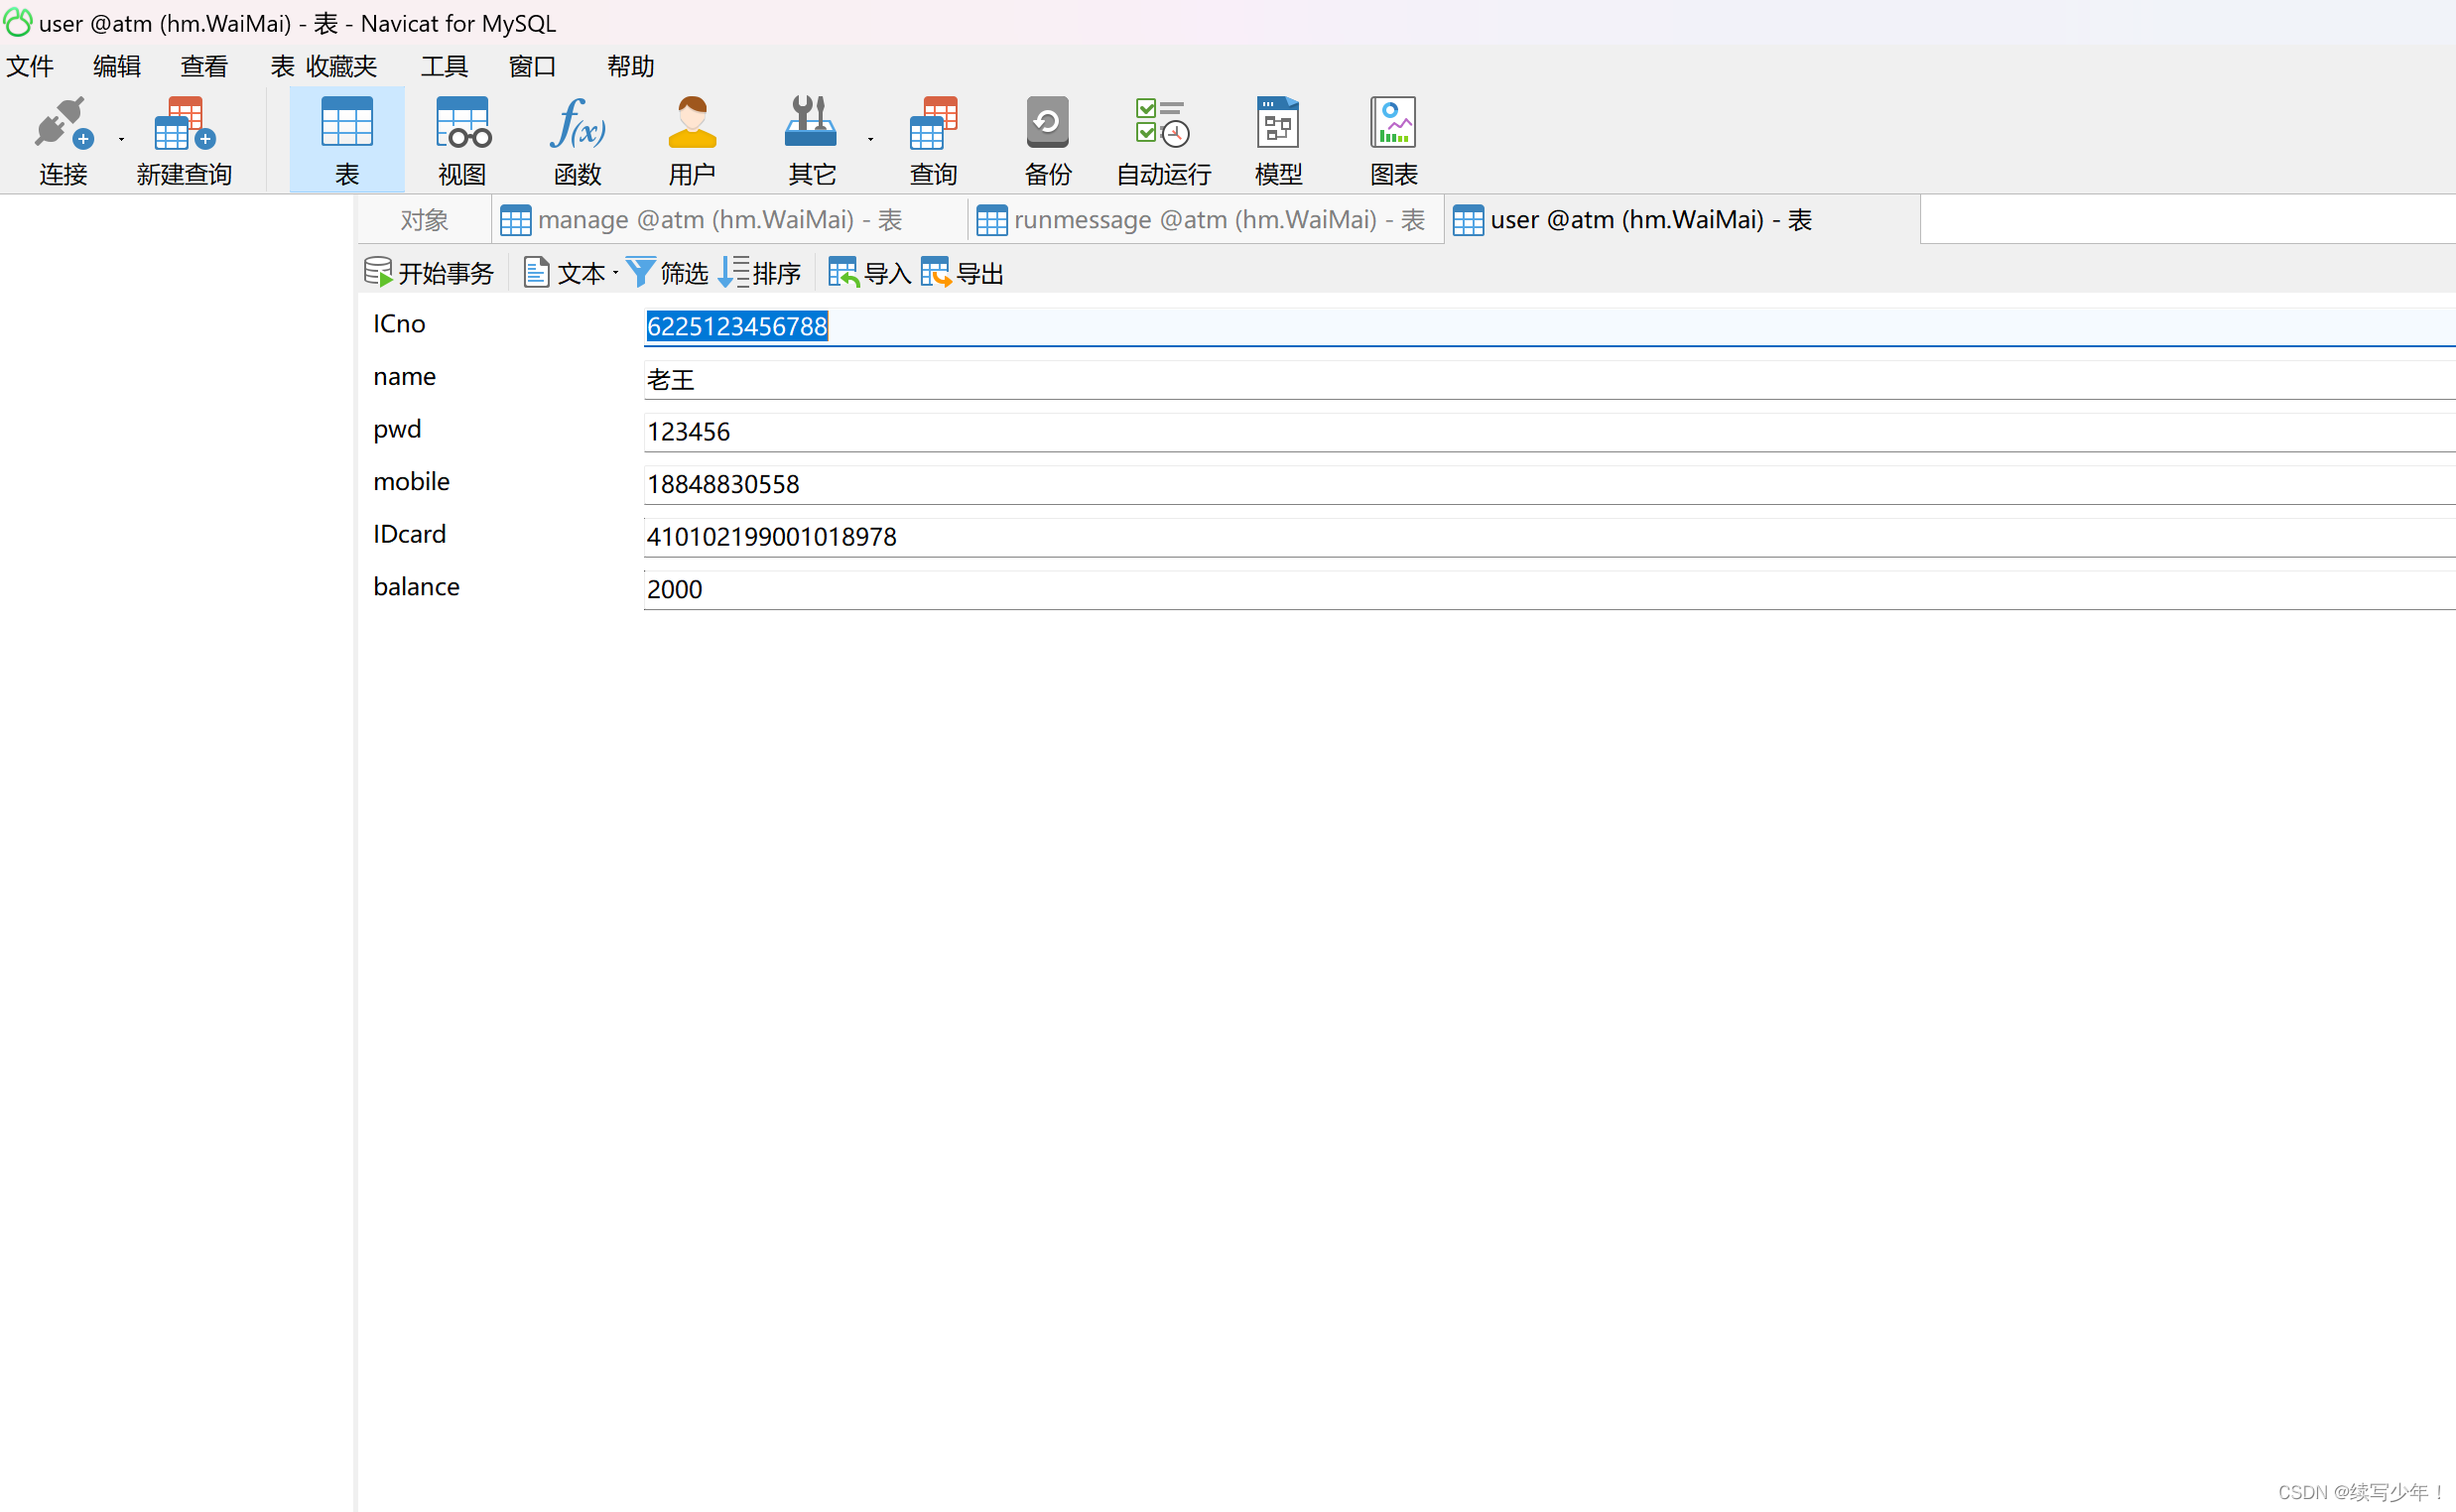Screen dimensions: 2456x1512
Task: Open the Charts (图表) toolbar icon
Action: (x=1393, y=139)
